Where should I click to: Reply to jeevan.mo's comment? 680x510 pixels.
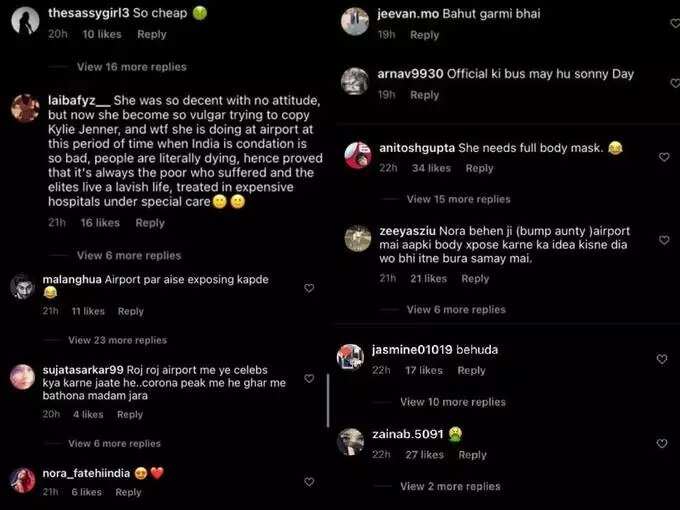[x=425, y=35]
